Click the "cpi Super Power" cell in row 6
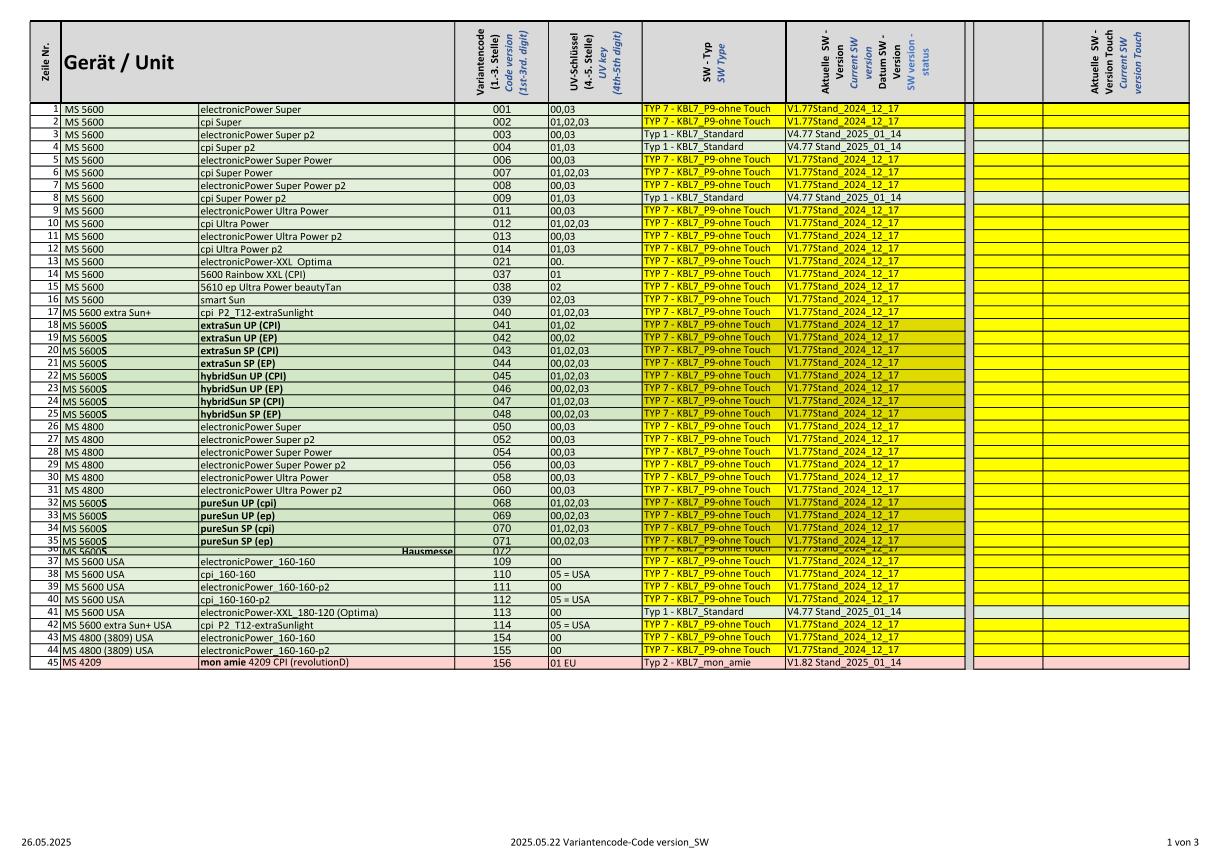This screenshot has height=862, width=1220. 328,173
